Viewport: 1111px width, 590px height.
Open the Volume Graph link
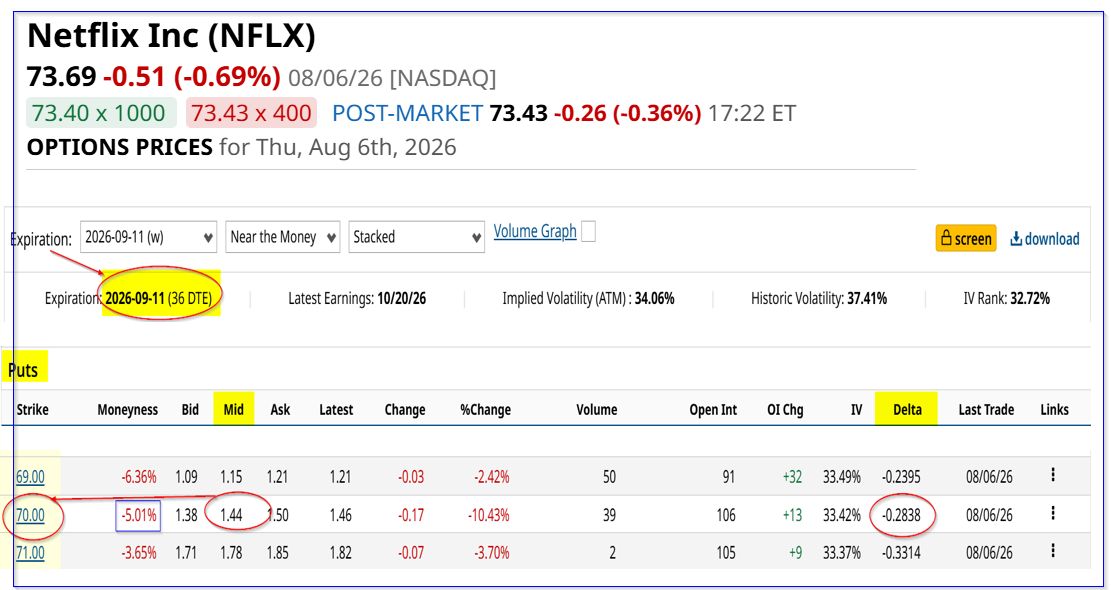[535, 232]
